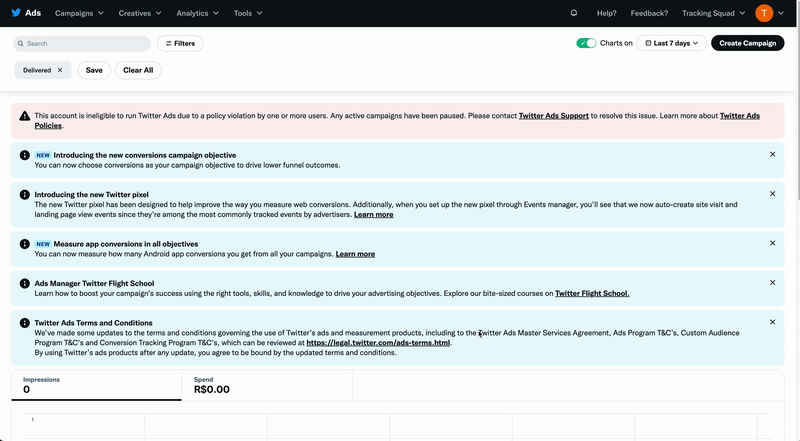Click the NEW badge on conversions objective notice

pyautogui.click(x=43, y=155)
